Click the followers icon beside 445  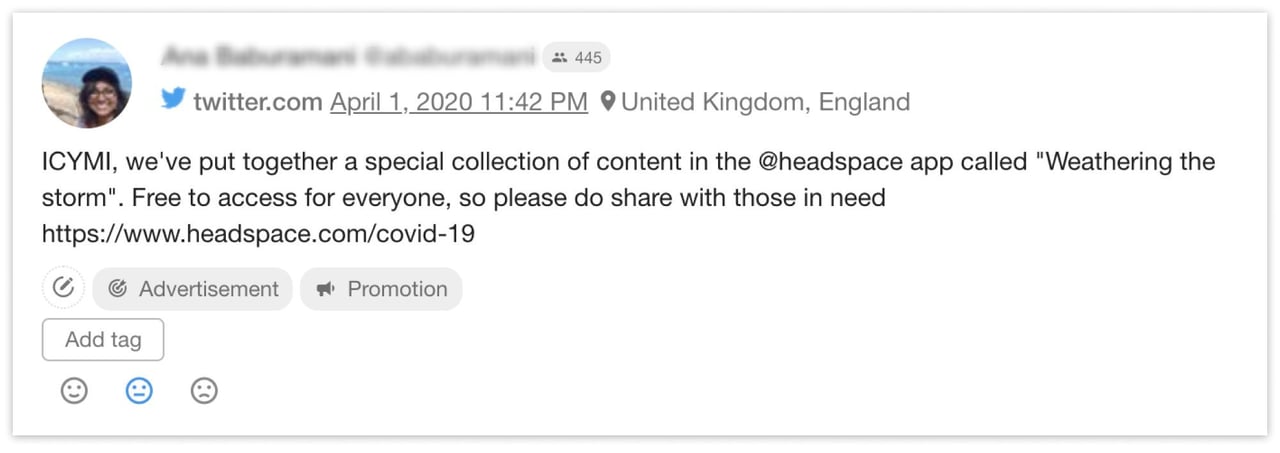pyautogui.click(x=560, y=58)
